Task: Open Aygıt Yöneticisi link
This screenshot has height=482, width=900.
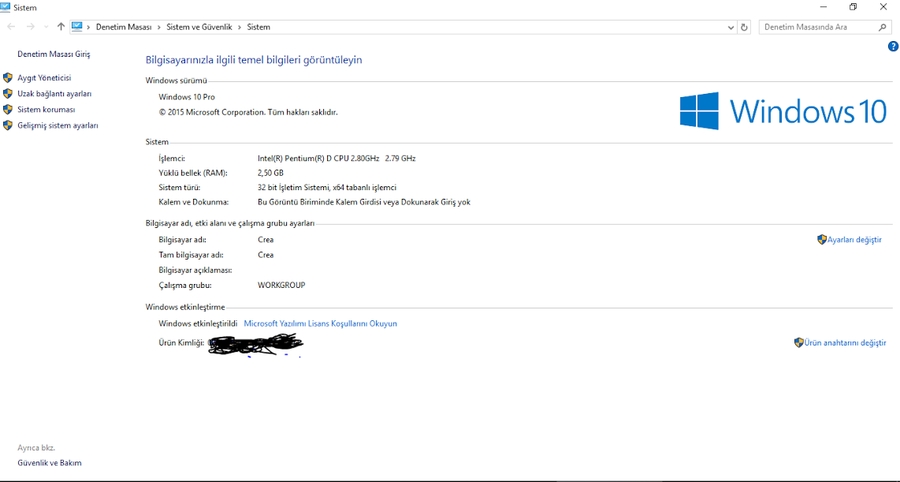Action: (x=44, y=77)
